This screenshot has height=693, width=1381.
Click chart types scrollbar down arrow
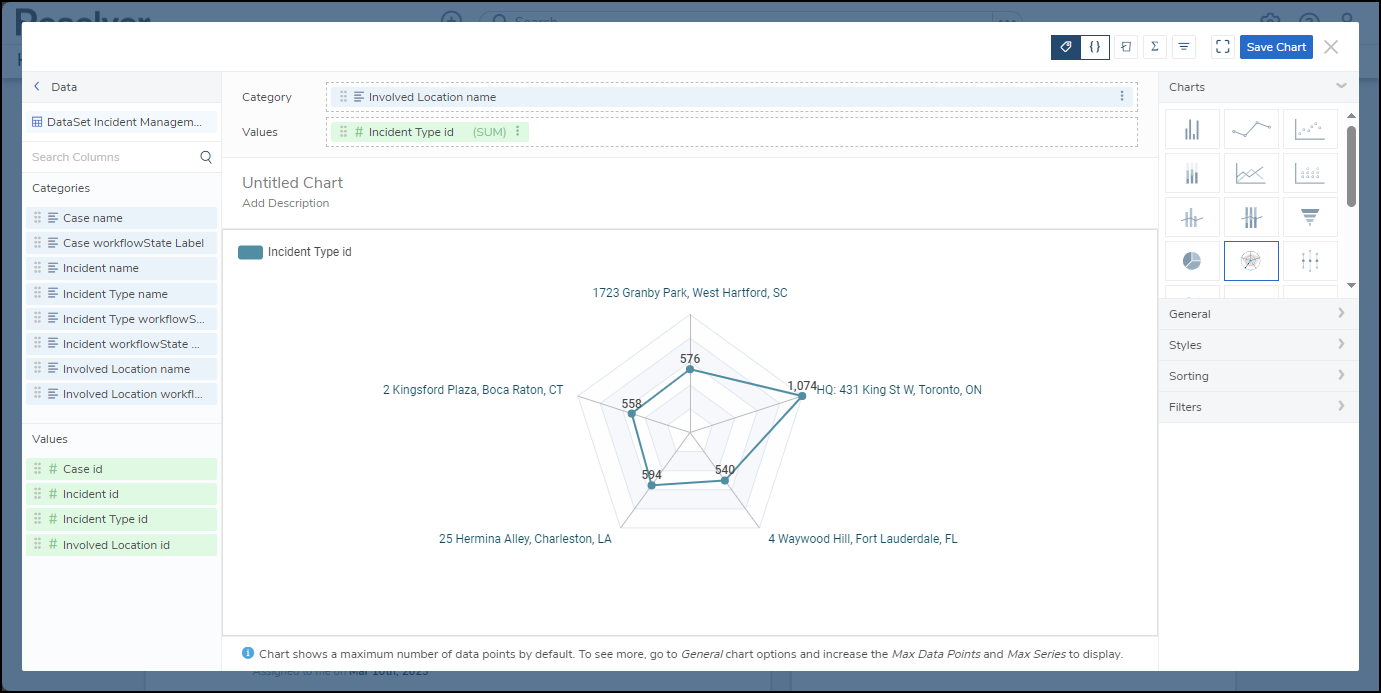pos(1351,285)
